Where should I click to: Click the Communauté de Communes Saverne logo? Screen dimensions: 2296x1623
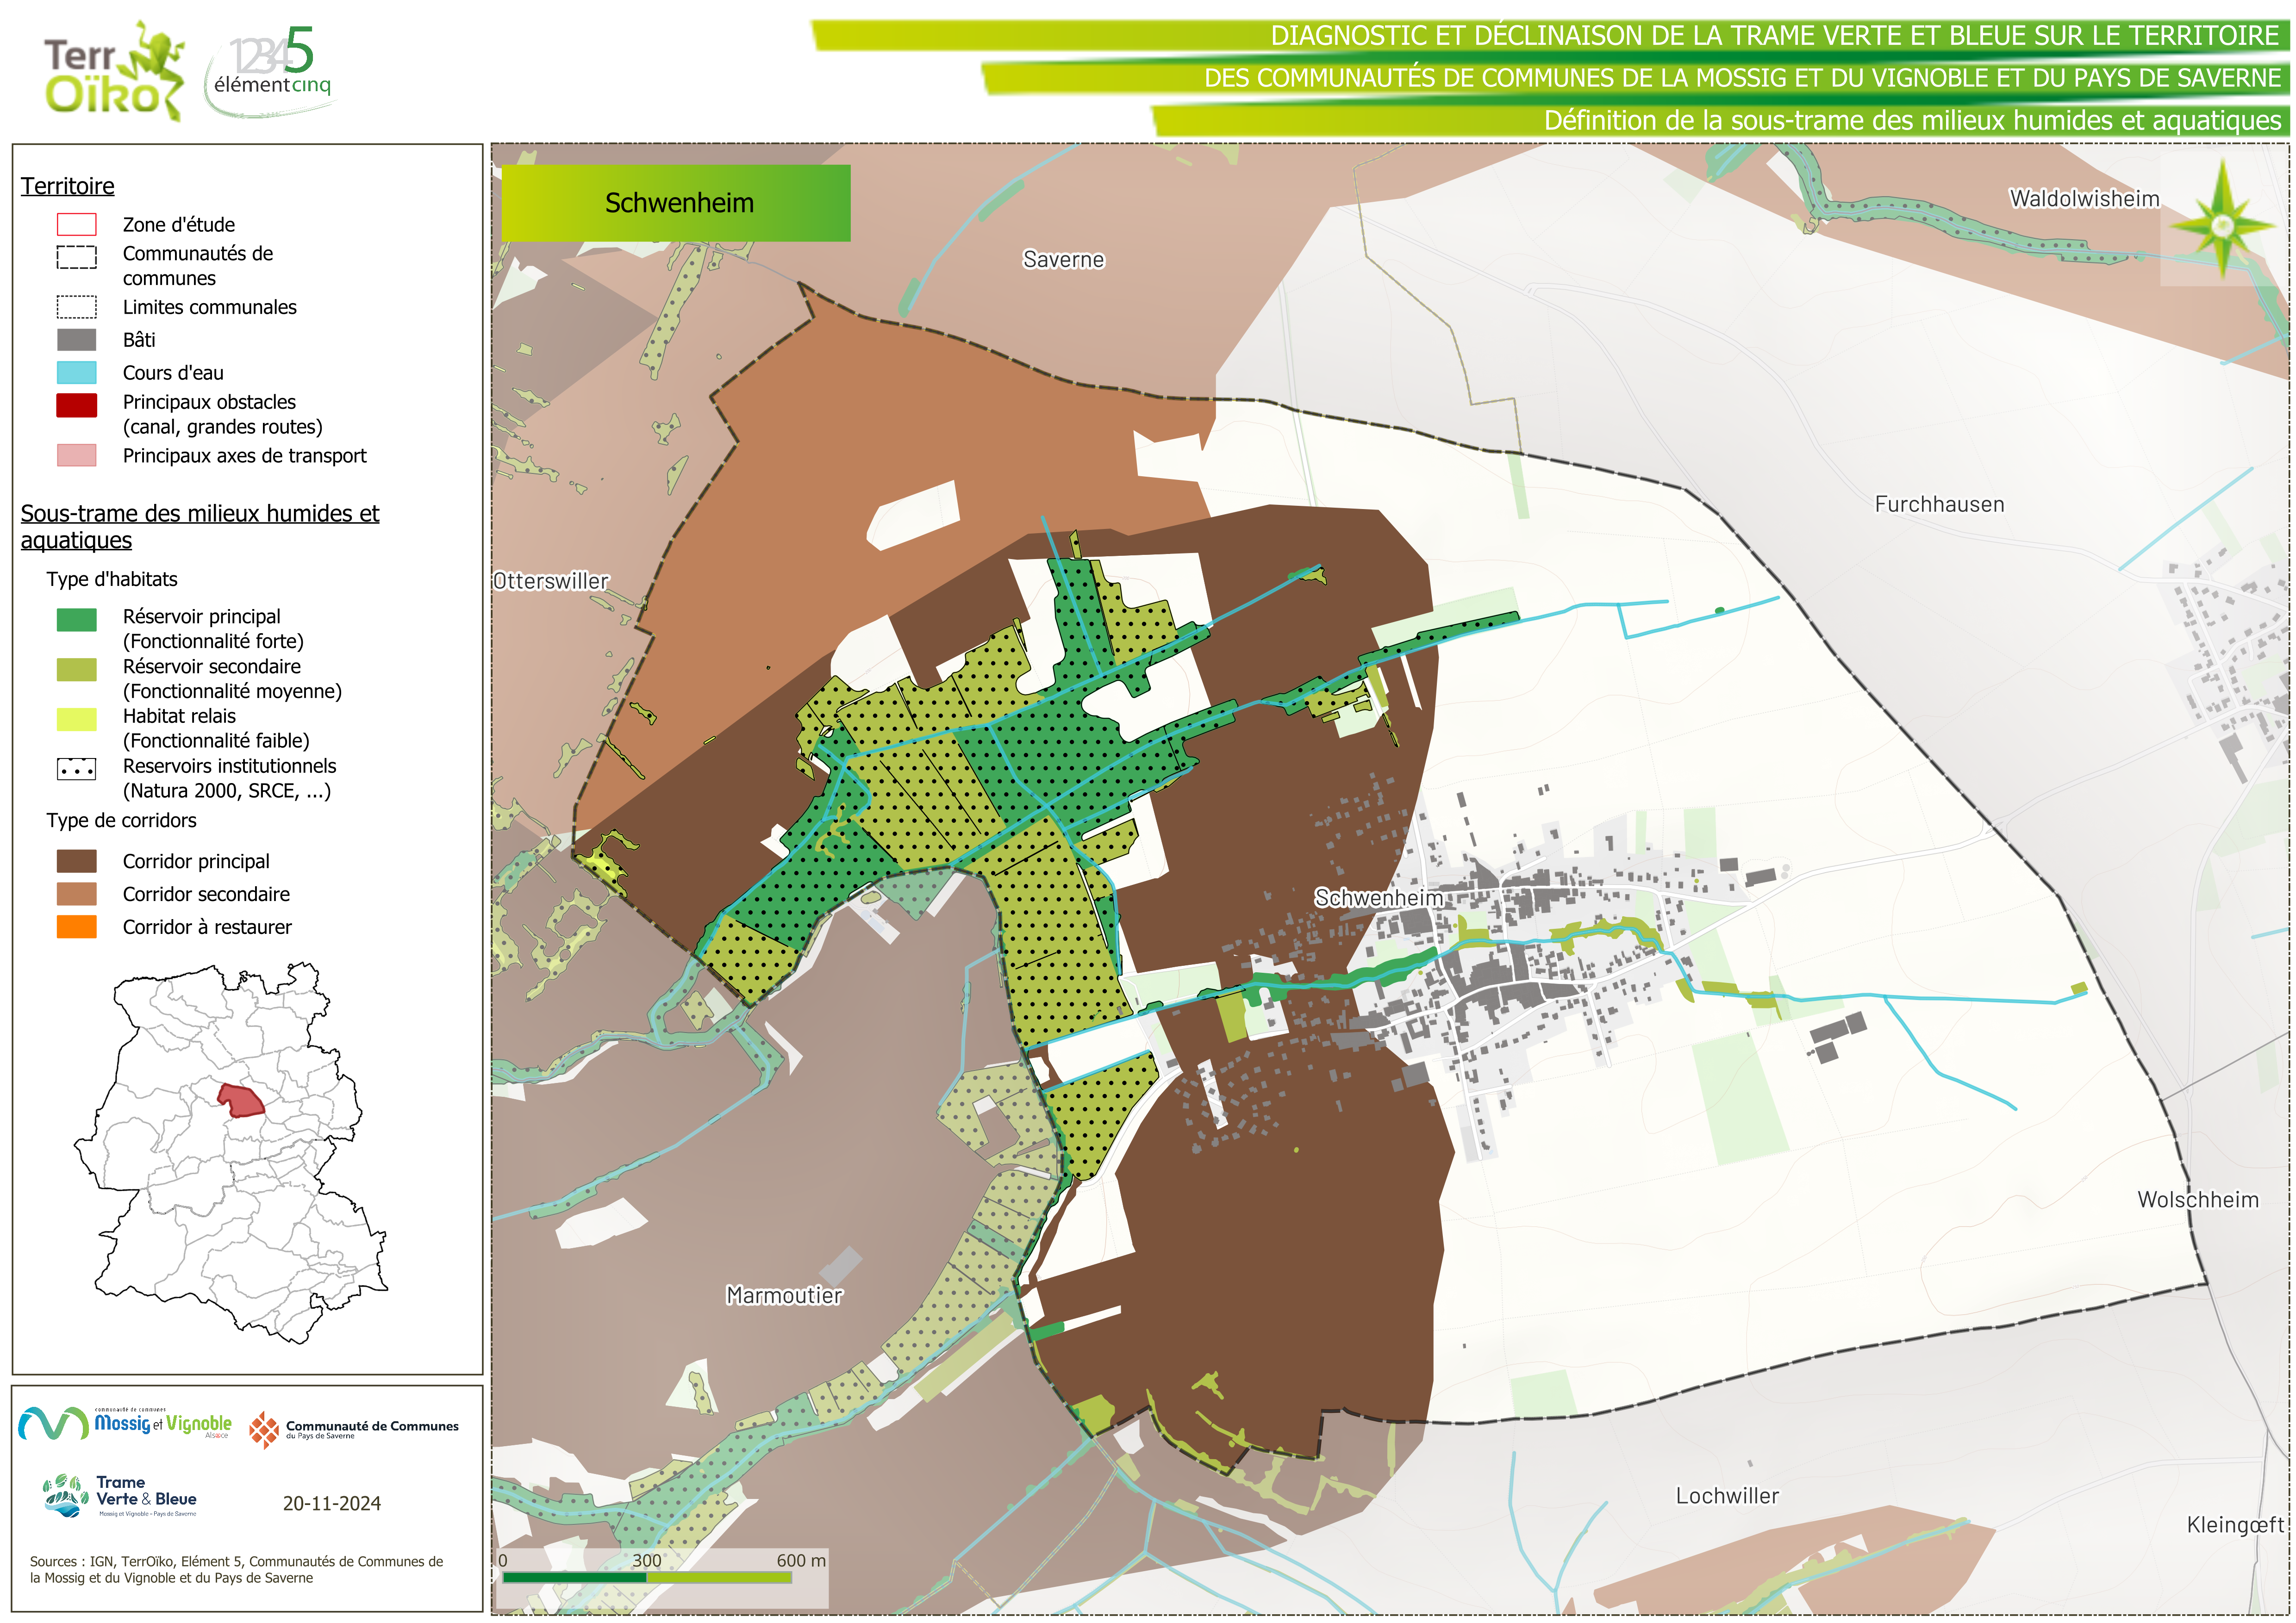pos(354,1429)
